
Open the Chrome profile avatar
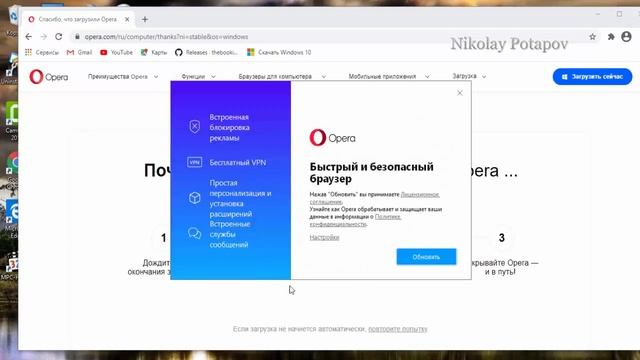[x=626, y=37]
